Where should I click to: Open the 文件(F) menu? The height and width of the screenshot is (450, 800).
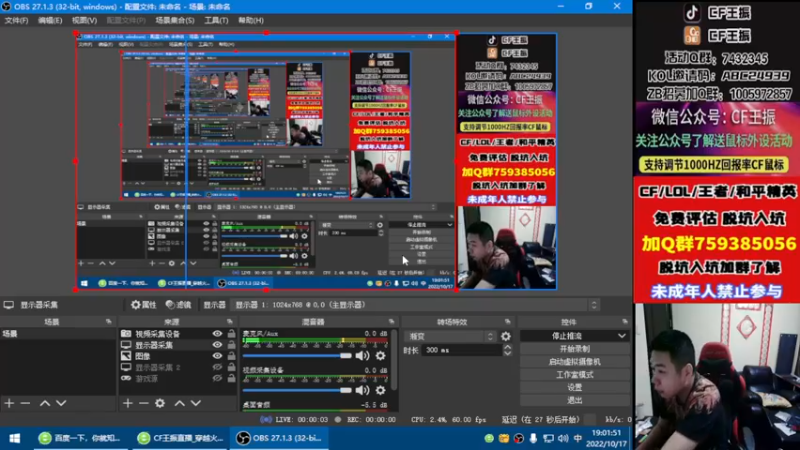(16, 20)
